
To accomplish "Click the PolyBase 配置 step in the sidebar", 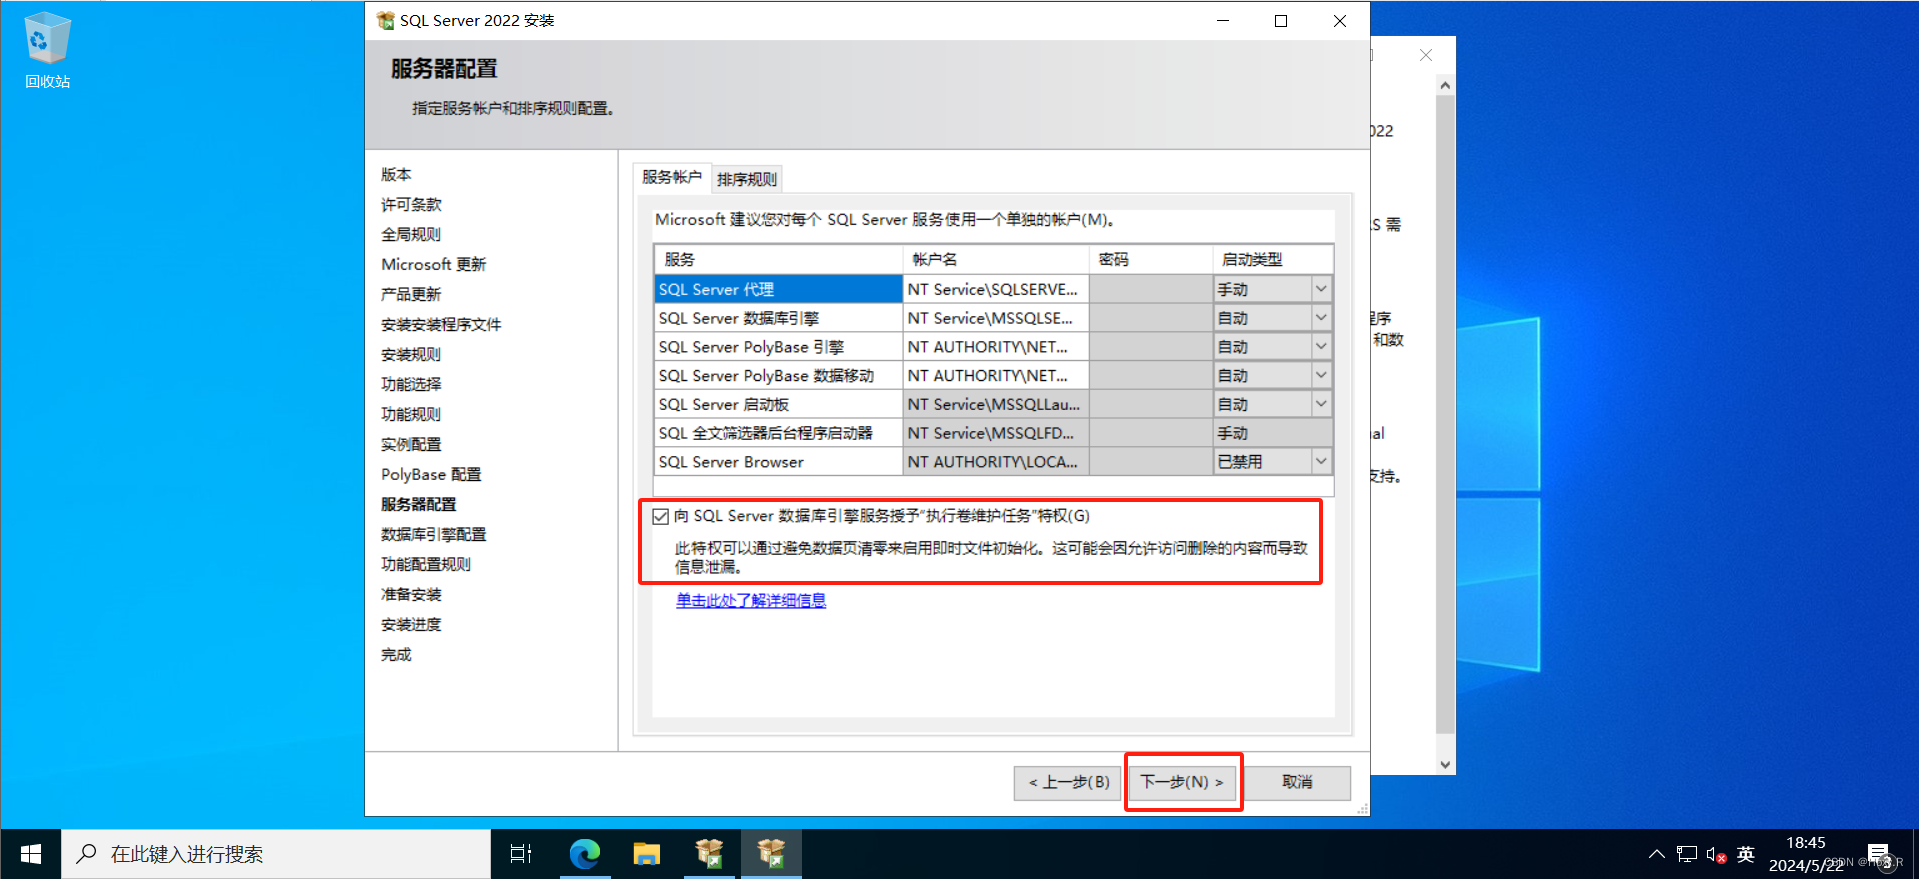I will (x=431, y=474).
